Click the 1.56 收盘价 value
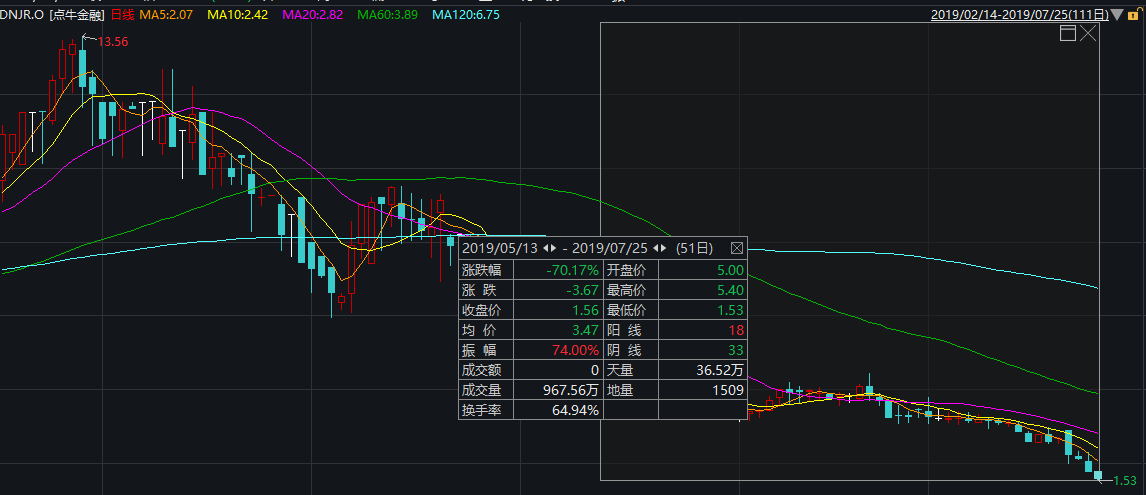This screenshot has width=1146, height=495. click(586, 310)
